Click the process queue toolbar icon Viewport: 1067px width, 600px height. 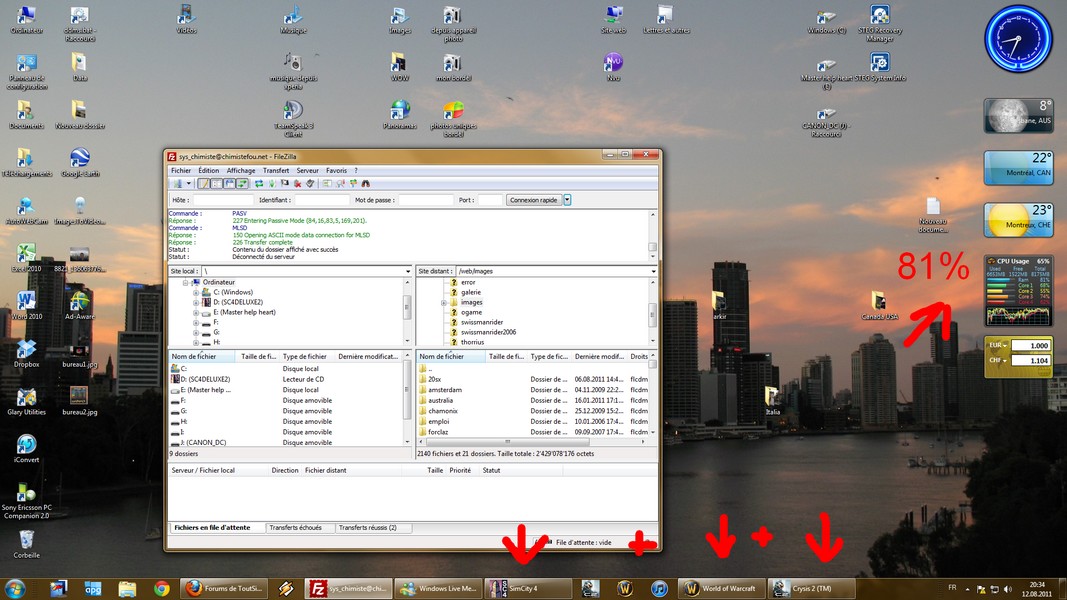pos(272,184)
